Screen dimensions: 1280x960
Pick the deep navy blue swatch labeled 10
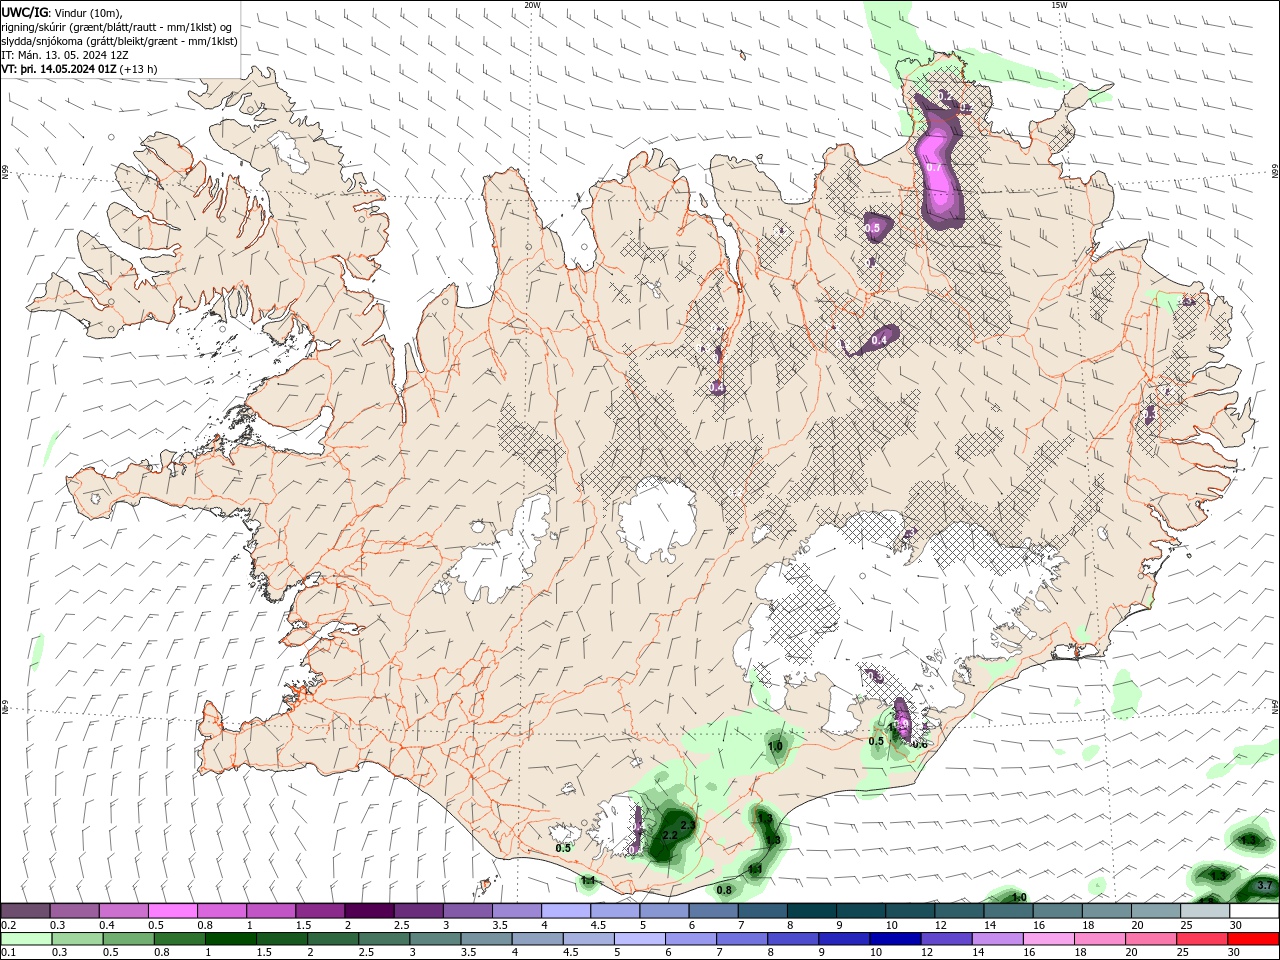point(896,939)
